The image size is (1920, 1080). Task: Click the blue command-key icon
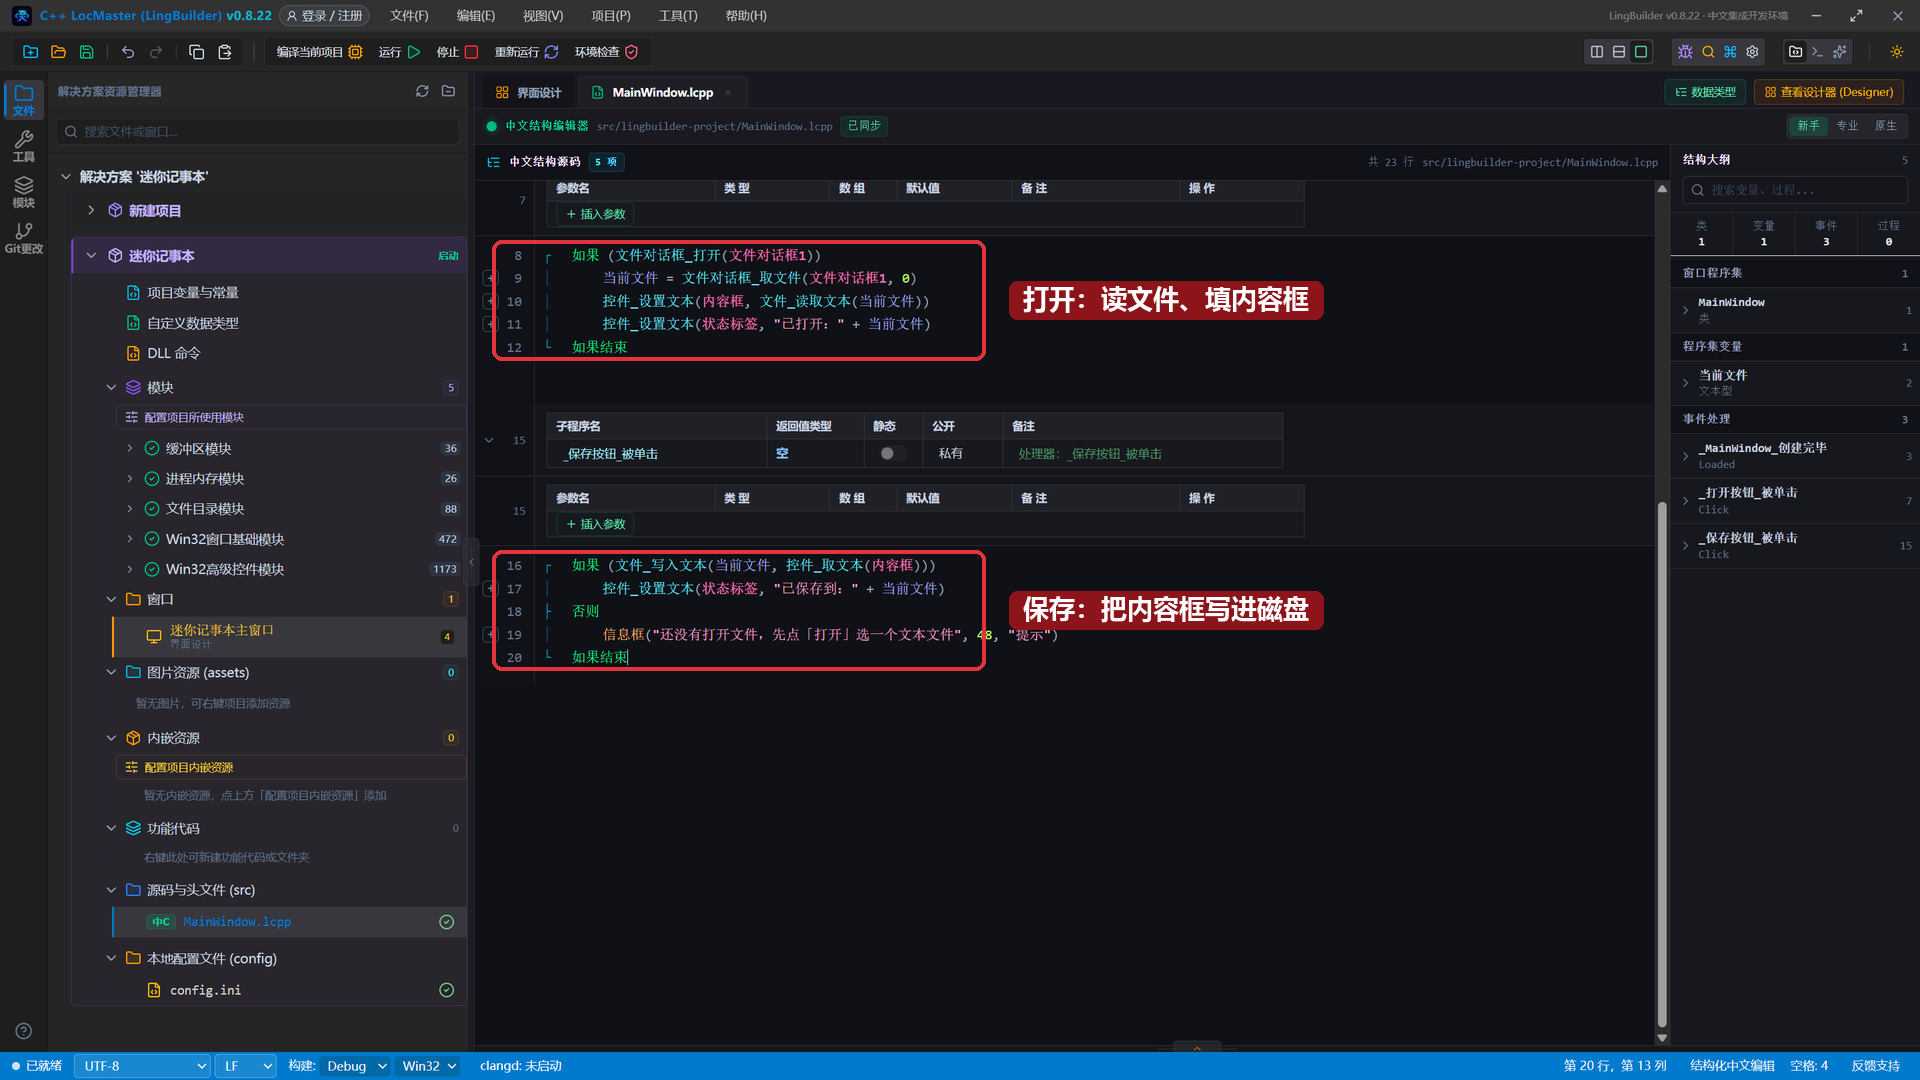pos(1730,52)
